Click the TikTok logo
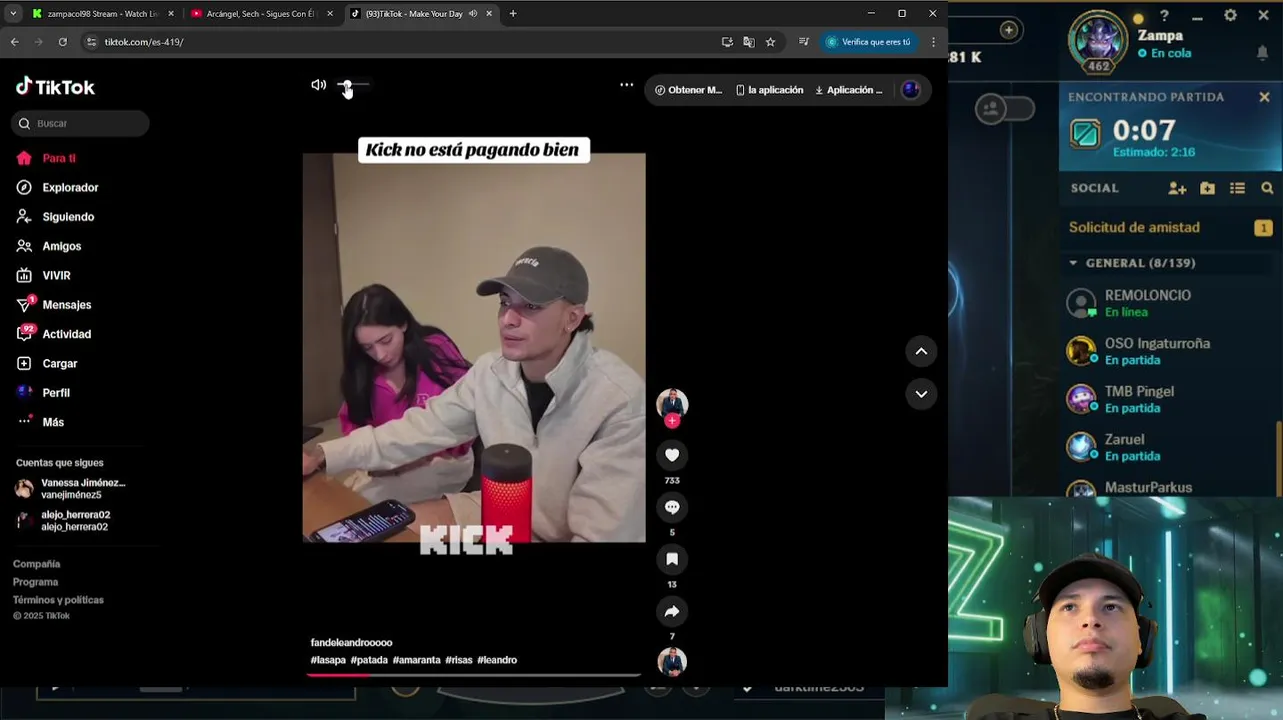The image size is (1283, 720). (55, 87)
